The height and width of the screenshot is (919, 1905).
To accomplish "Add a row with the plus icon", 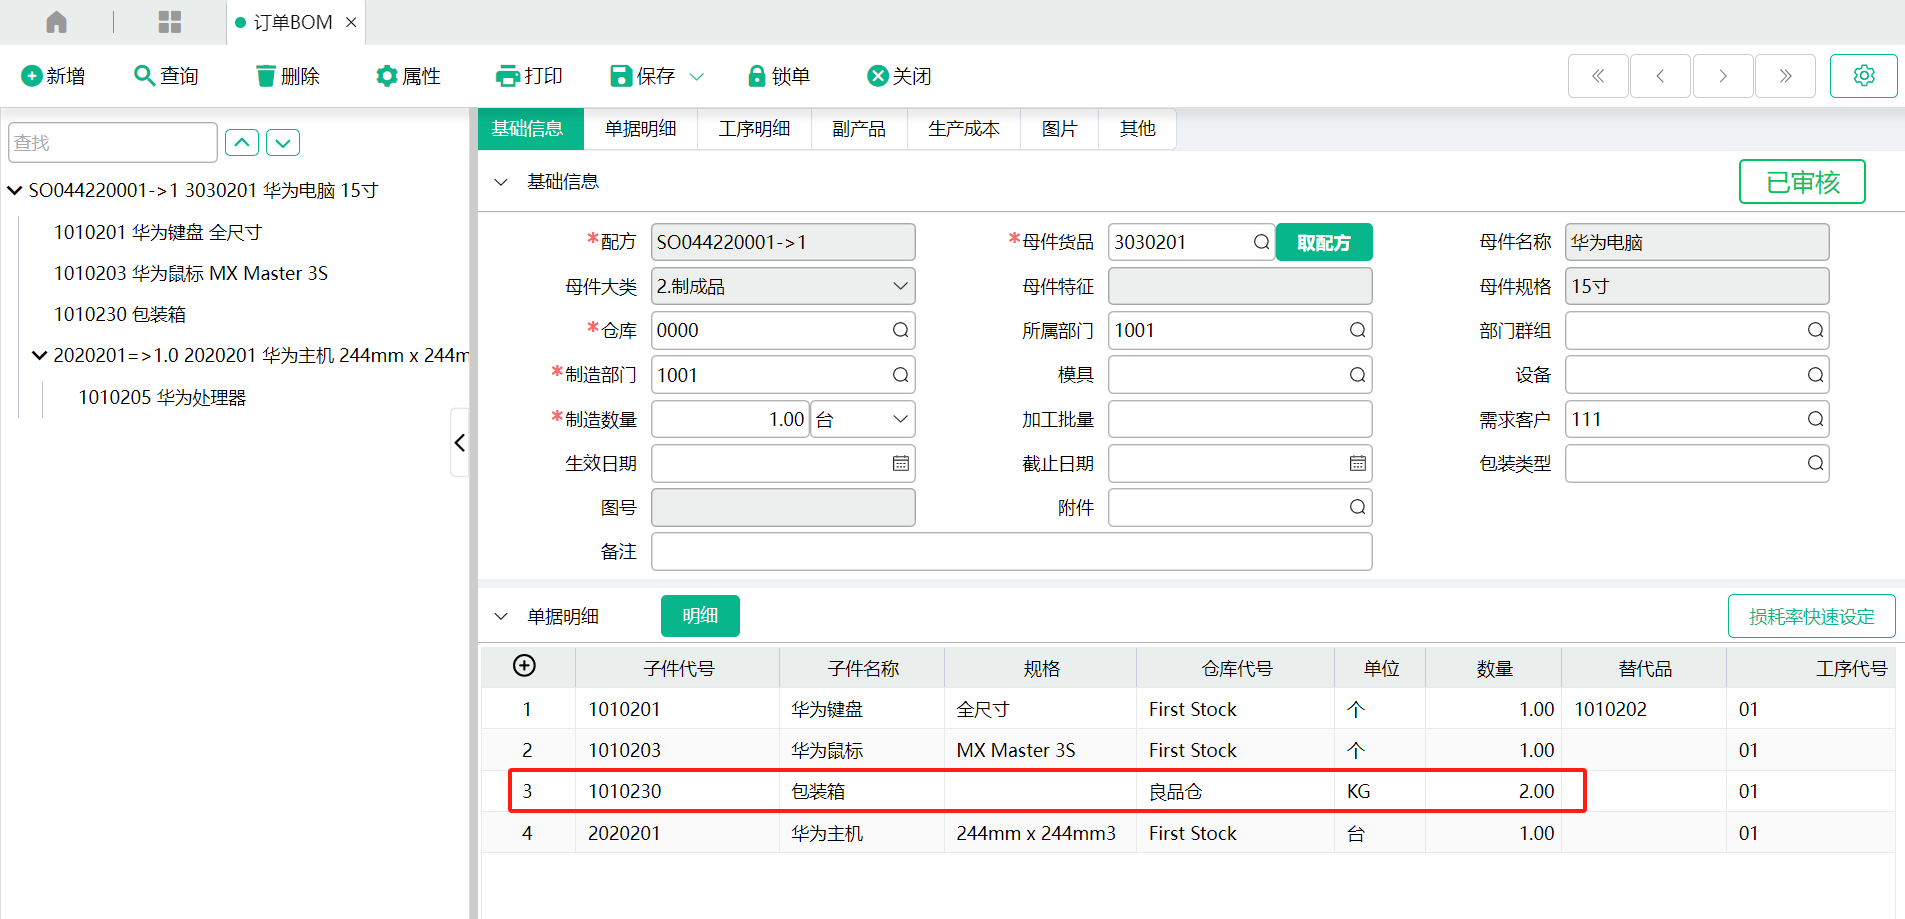I will (x=524, y=666).
